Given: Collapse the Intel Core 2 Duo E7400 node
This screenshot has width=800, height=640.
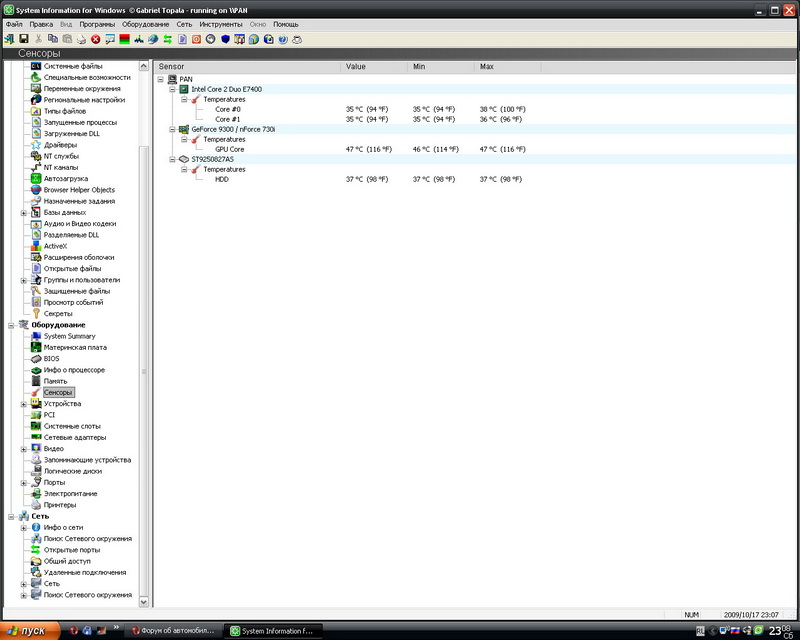Looking at the screenshot, I should coord(173,89).
